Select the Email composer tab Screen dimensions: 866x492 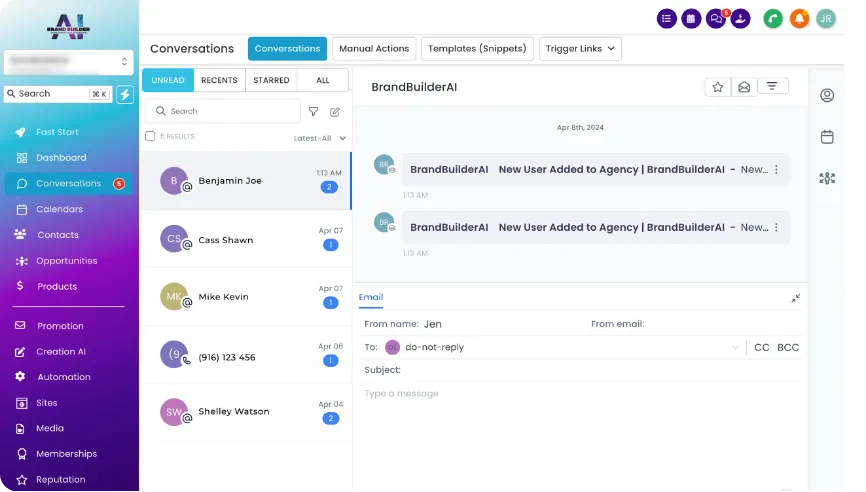pos(371,297)
